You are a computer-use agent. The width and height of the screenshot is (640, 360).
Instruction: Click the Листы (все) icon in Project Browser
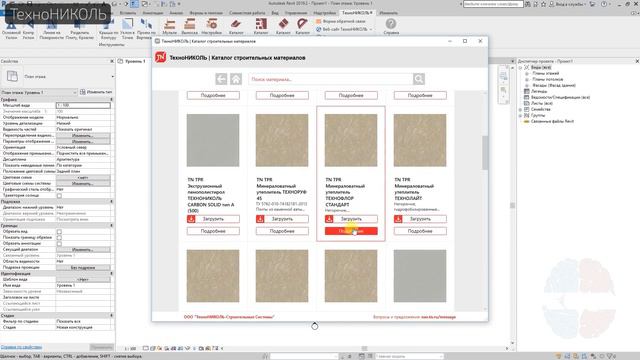[527, 103]
